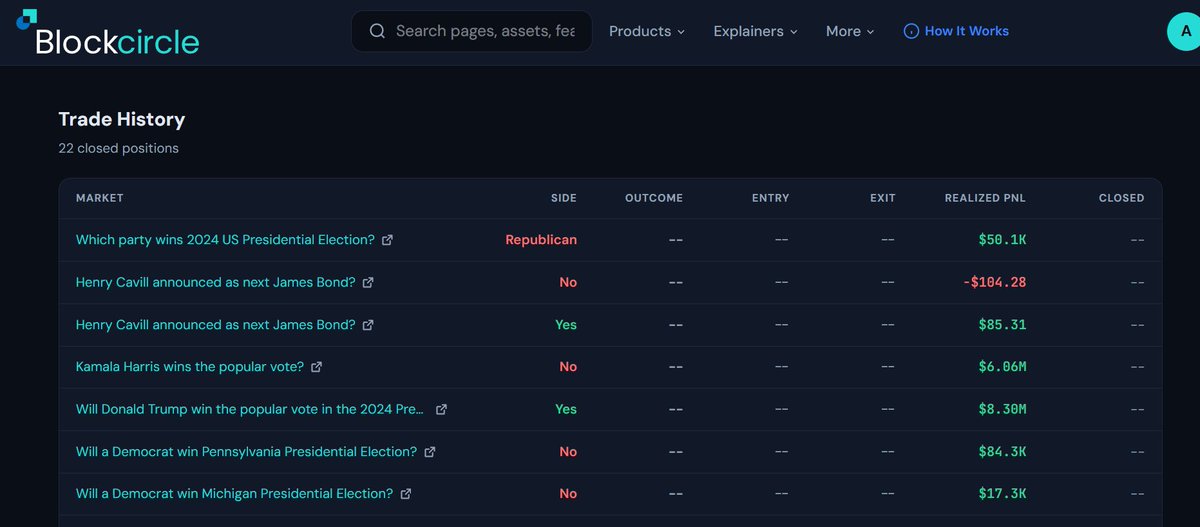
Task: Click the search magnifier icon
Action: coord(377,31)
